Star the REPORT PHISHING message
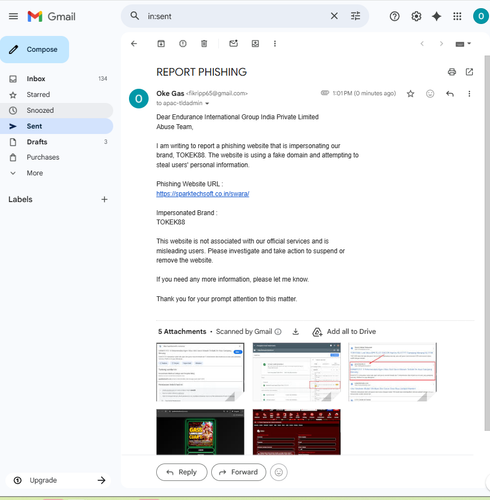The height and width of the screenshot is (500, 490). tap(410, 94)
